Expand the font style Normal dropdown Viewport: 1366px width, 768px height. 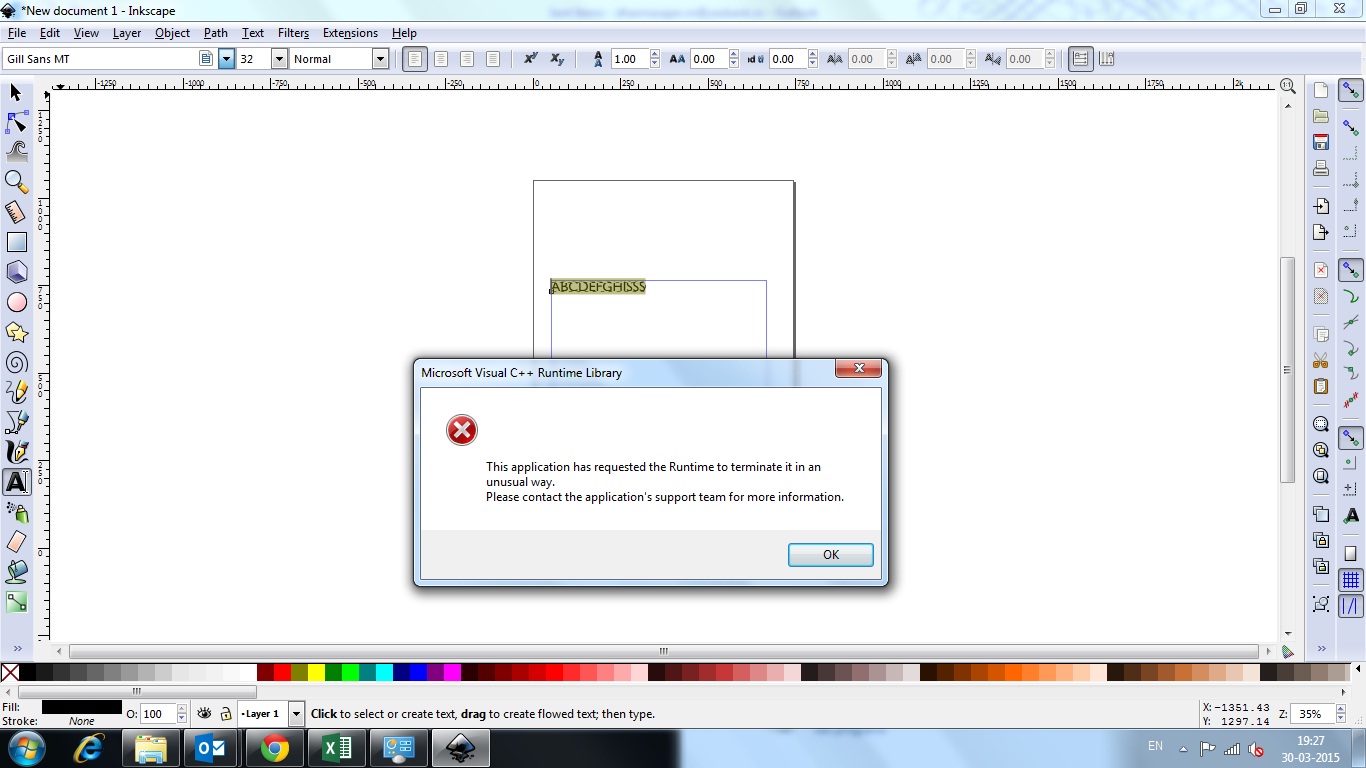[380, 59]
